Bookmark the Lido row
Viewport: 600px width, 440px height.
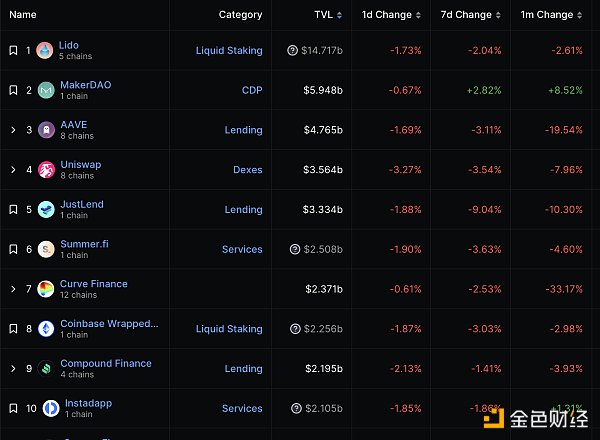[13, 50]
